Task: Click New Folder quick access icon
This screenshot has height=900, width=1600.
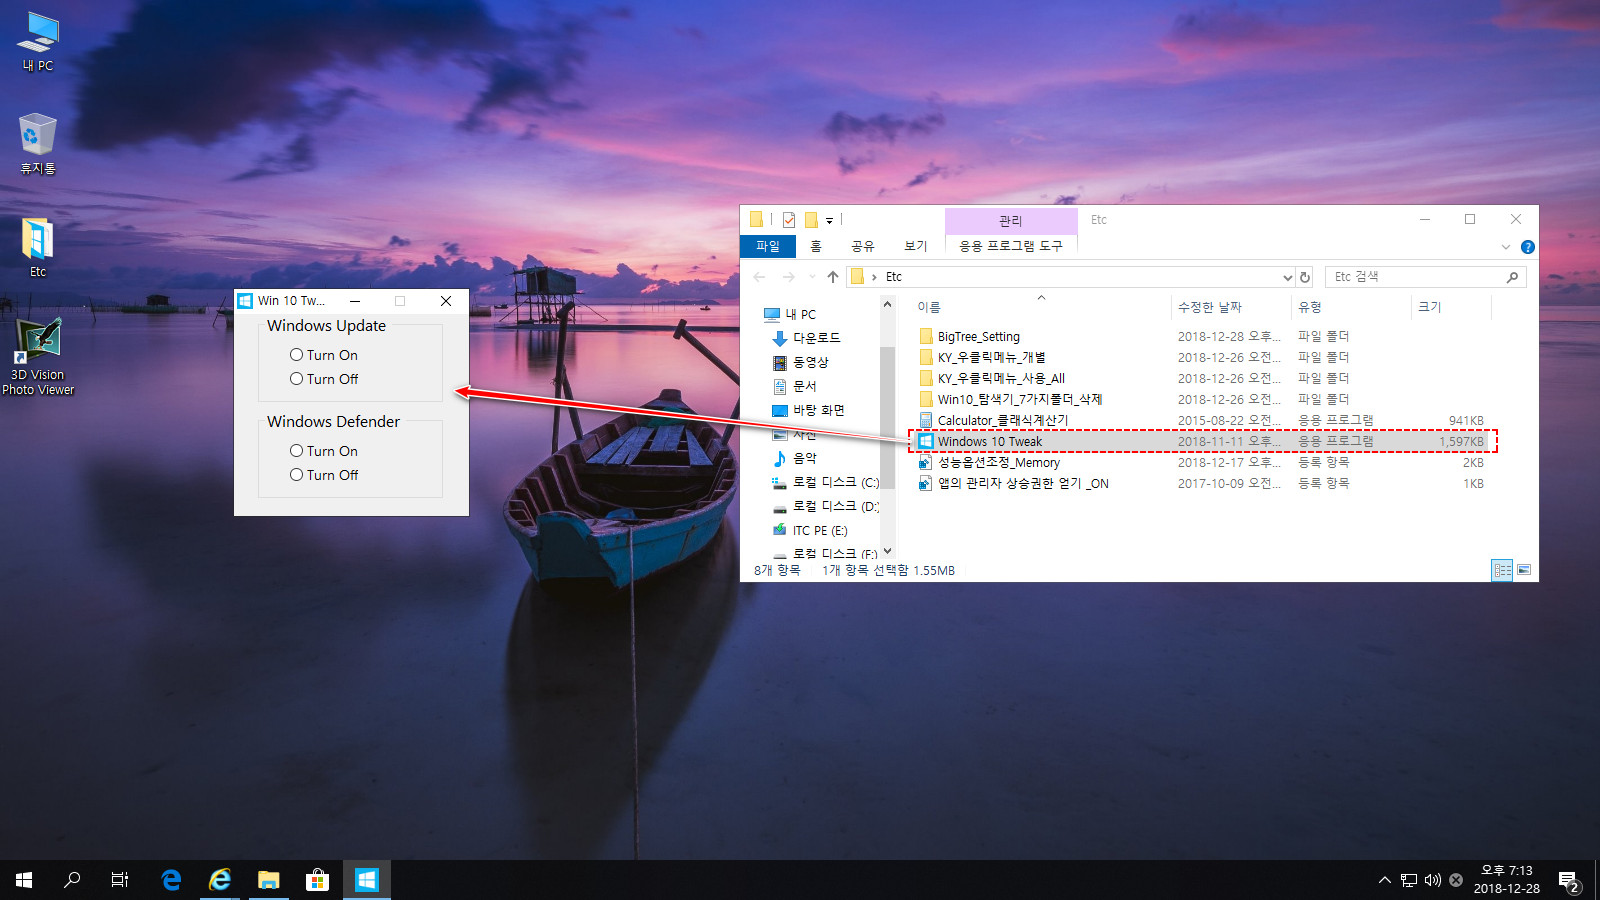Action: [811, 220]
